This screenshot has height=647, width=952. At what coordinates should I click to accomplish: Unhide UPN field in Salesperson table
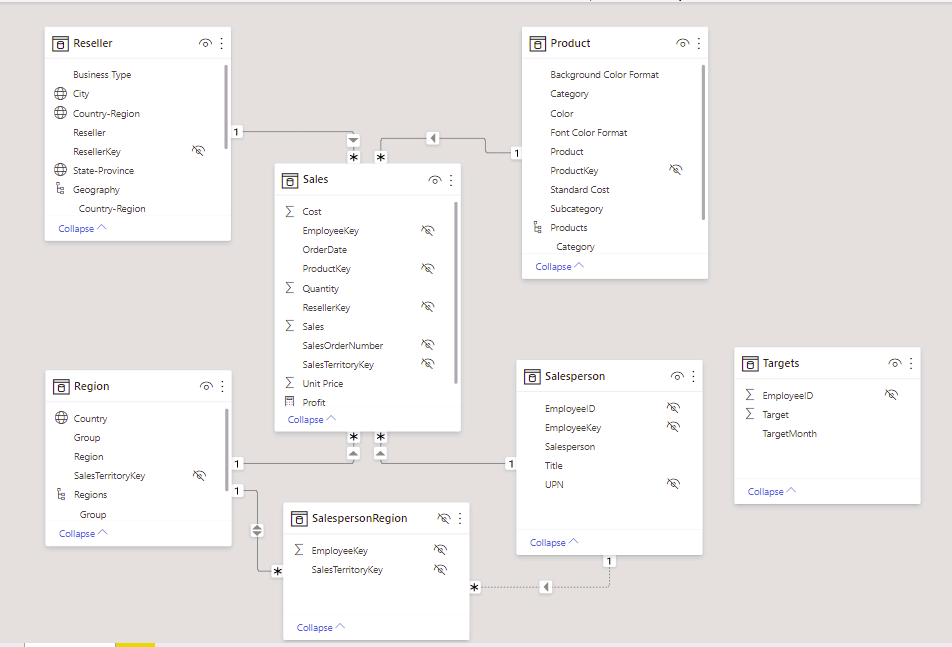click(x=673, y=484)
